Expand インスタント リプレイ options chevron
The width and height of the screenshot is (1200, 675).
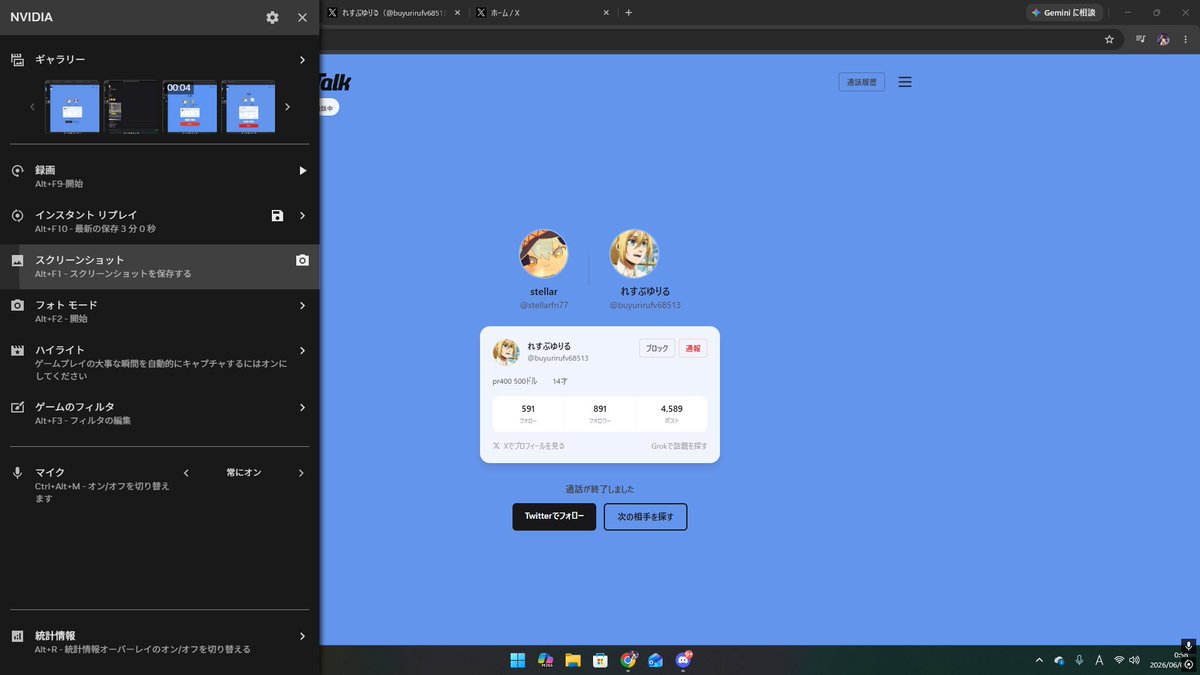pyautogui.click(x=302, y=215)
